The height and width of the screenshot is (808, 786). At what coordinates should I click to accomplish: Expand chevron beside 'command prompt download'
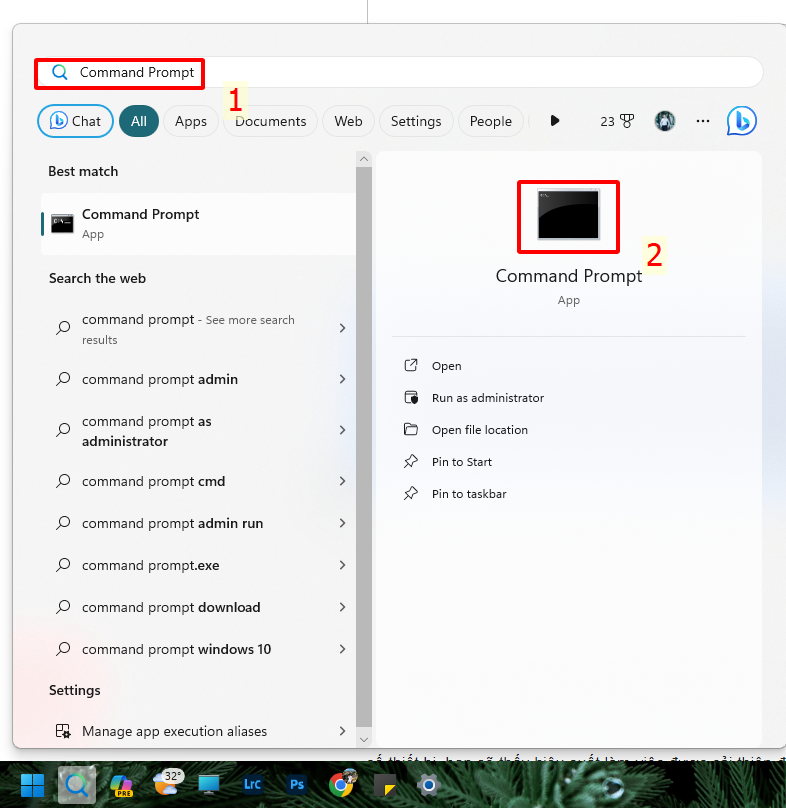point(342,607)
